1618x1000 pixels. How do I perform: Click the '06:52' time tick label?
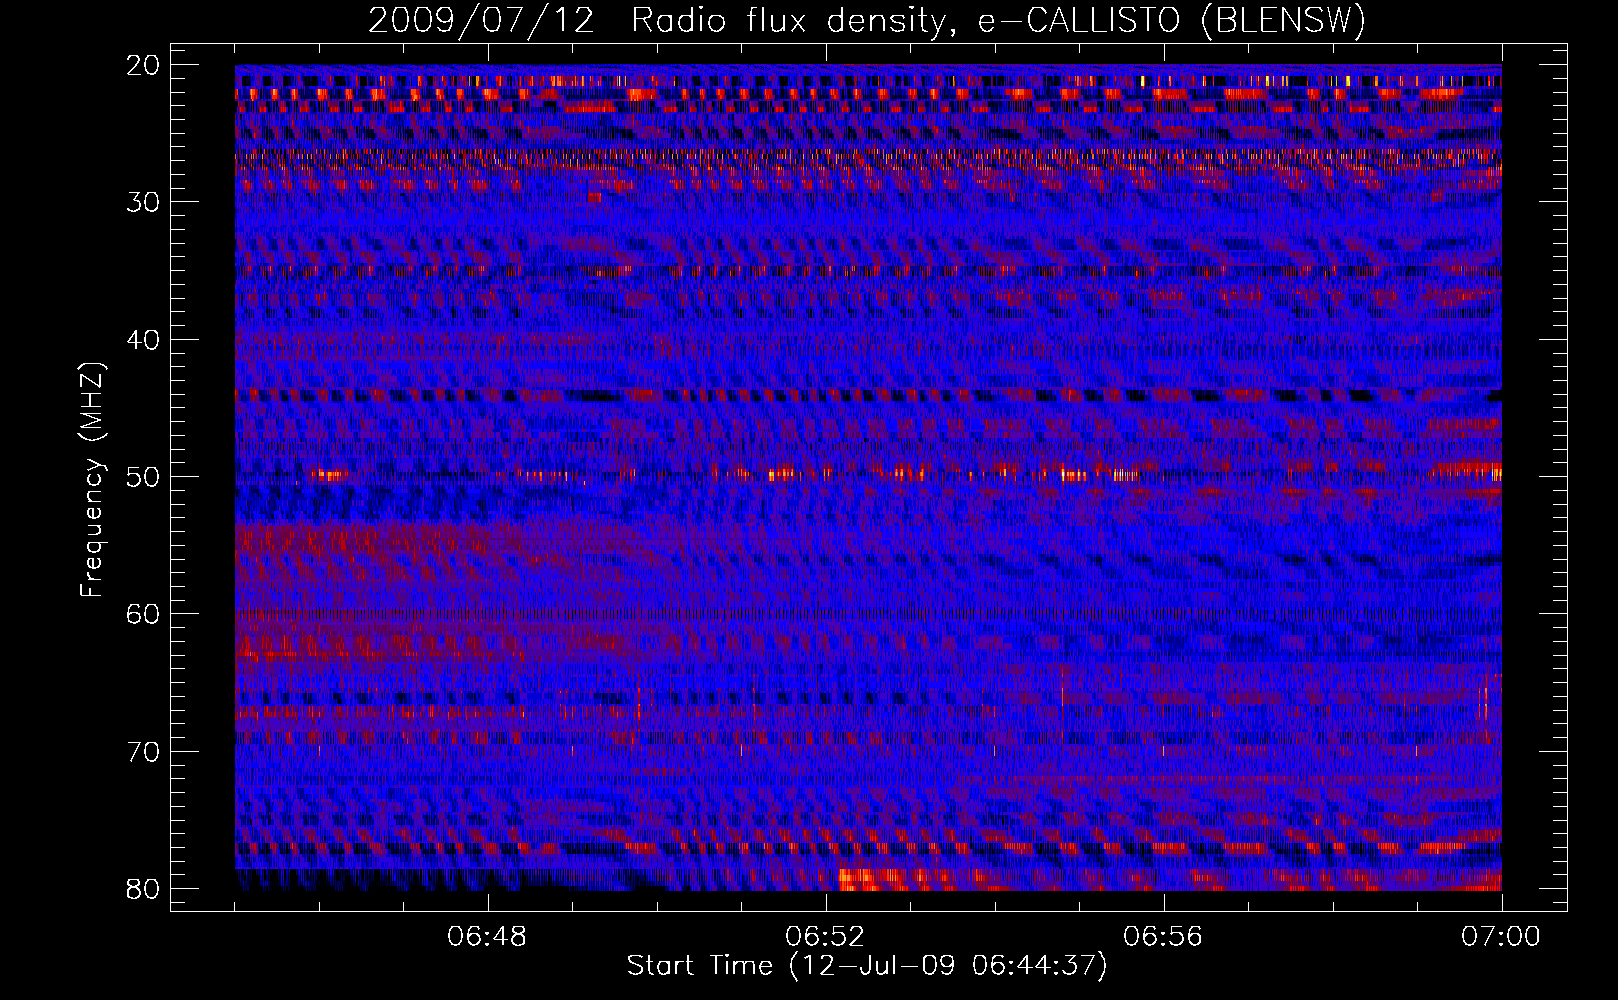point(825,937)
